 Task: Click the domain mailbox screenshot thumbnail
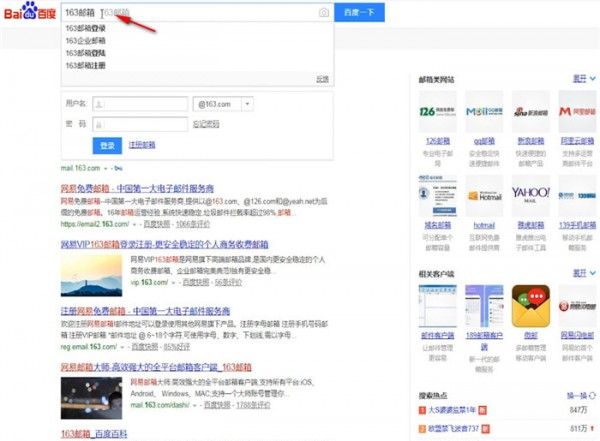pos(437,196)
